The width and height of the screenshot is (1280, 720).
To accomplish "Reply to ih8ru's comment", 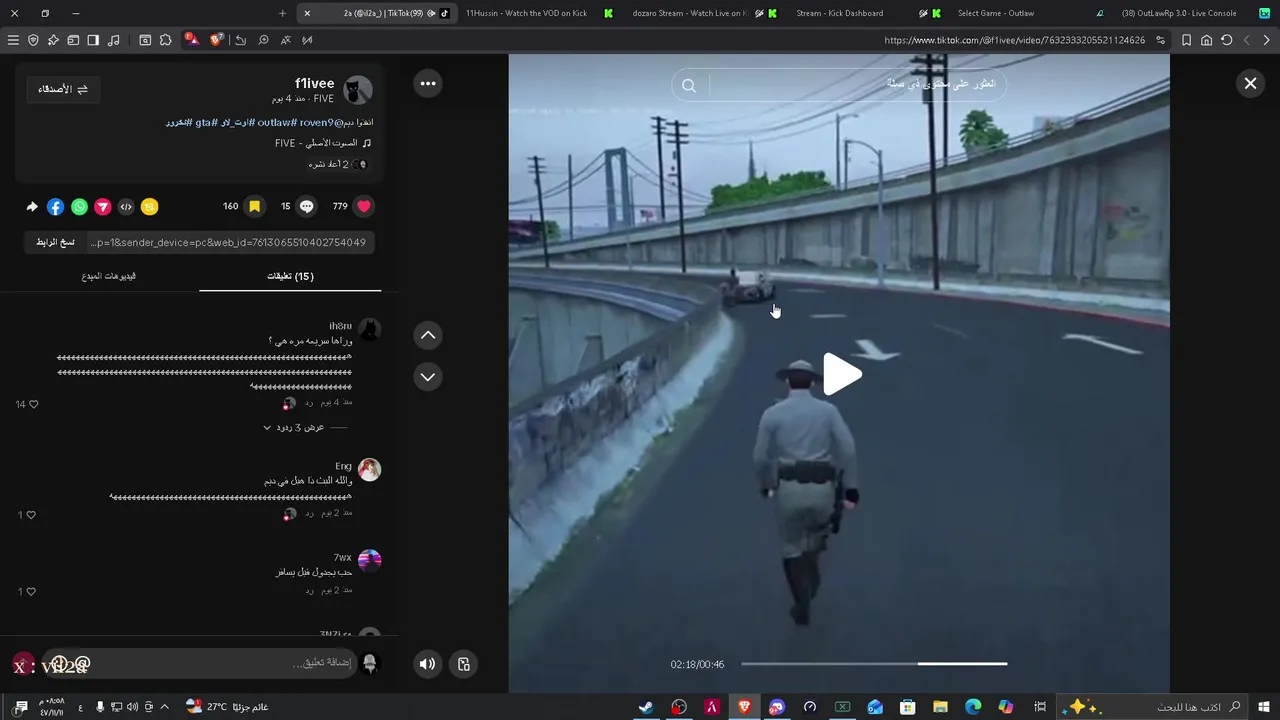I will 309,402.
